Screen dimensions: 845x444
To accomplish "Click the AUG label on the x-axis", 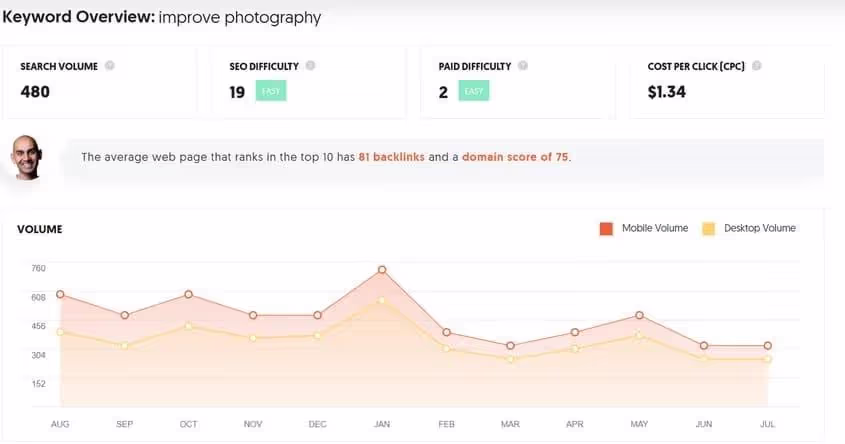I will pyautogui.click(x=60, y=424).
